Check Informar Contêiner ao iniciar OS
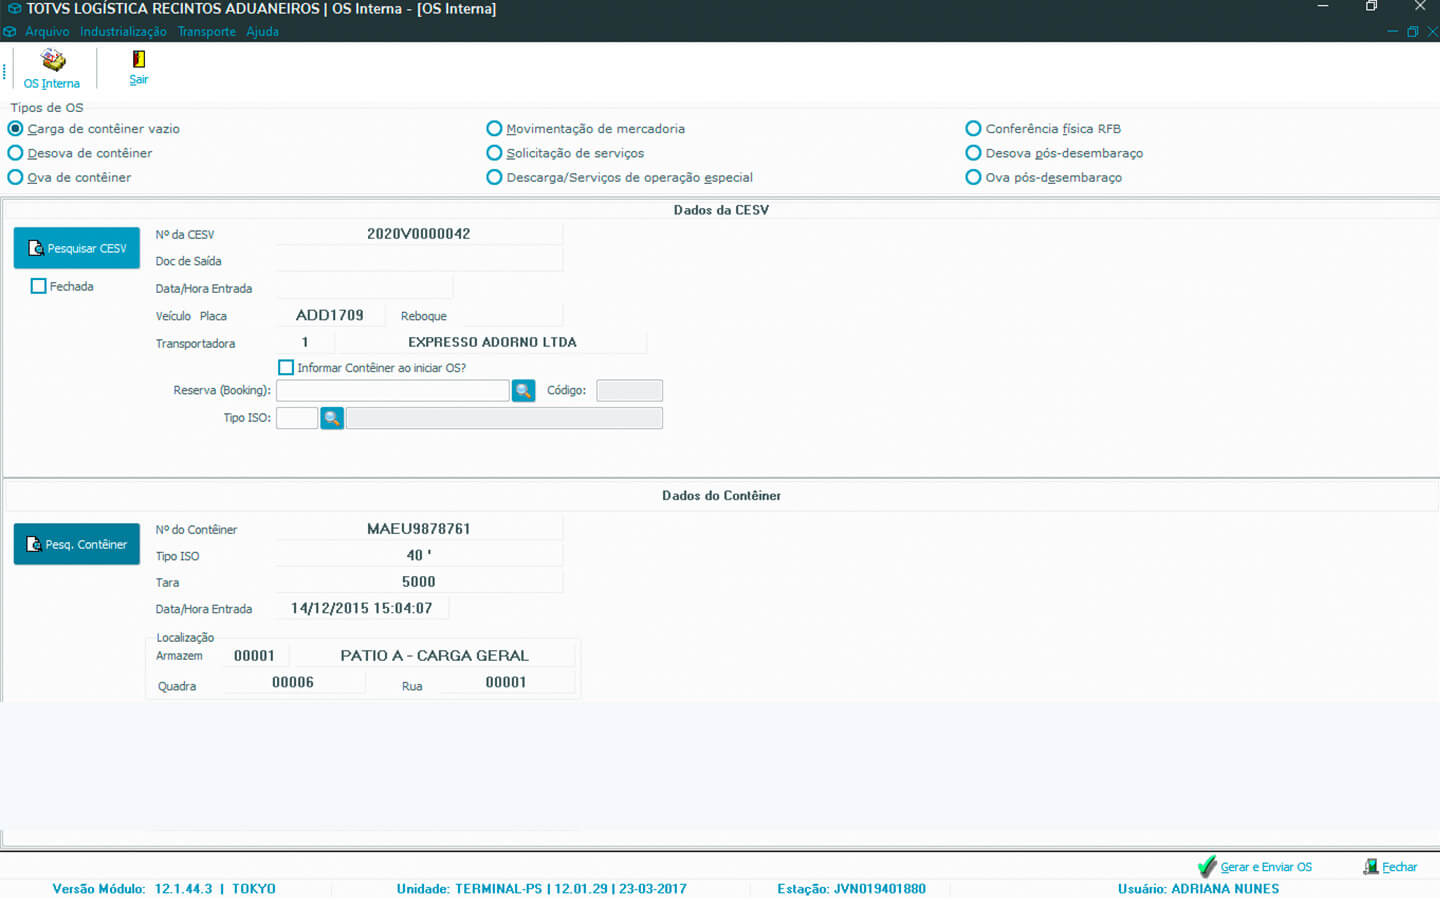The image size is (1440, 900). point(286,368)
